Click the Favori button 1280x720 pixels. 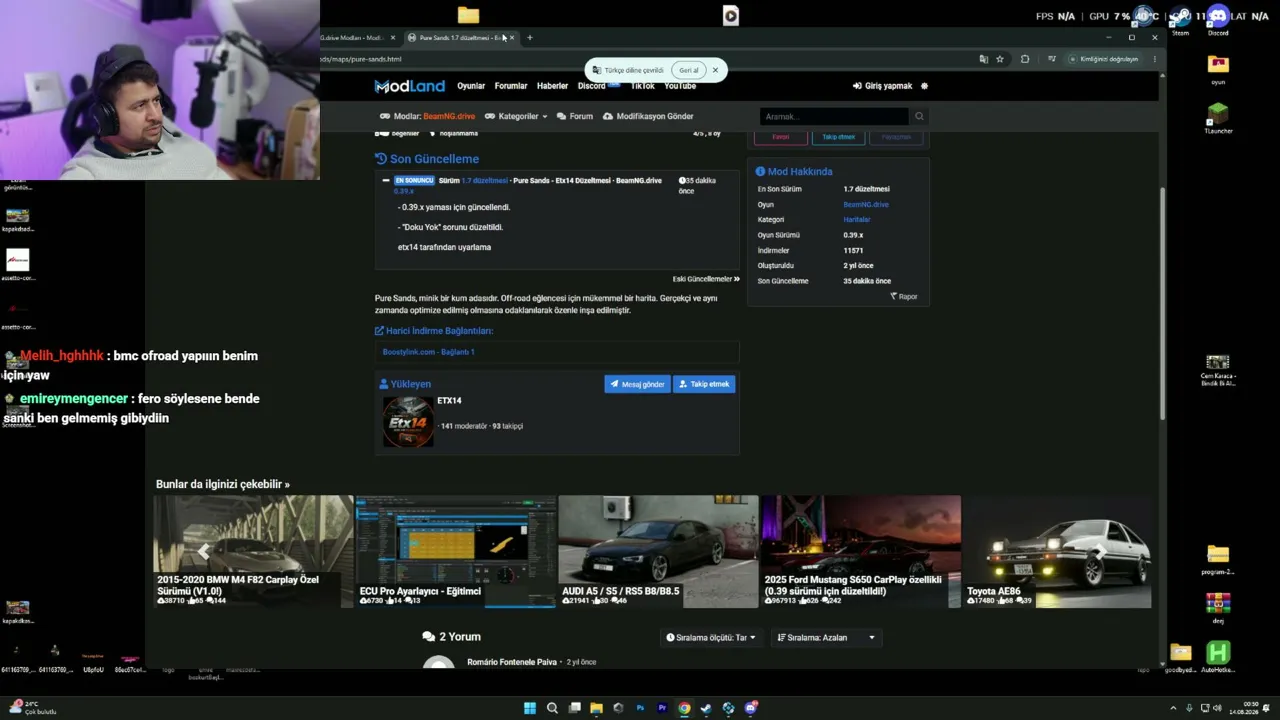pos(781,137)
